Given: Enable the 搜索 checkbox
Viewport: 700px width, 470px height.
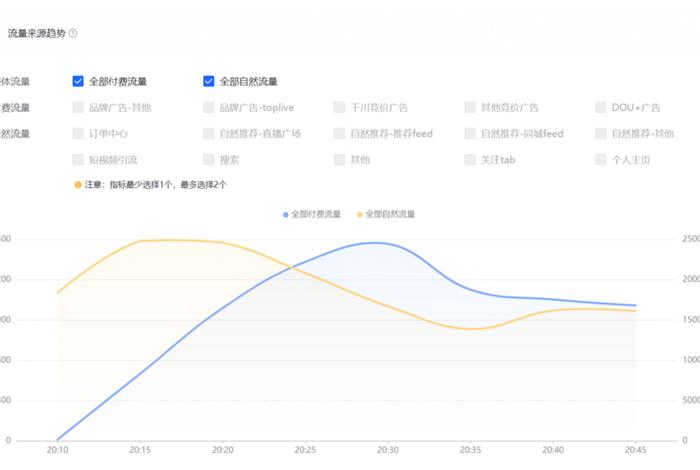Looking at the screenshot, I should coord(208,159).
